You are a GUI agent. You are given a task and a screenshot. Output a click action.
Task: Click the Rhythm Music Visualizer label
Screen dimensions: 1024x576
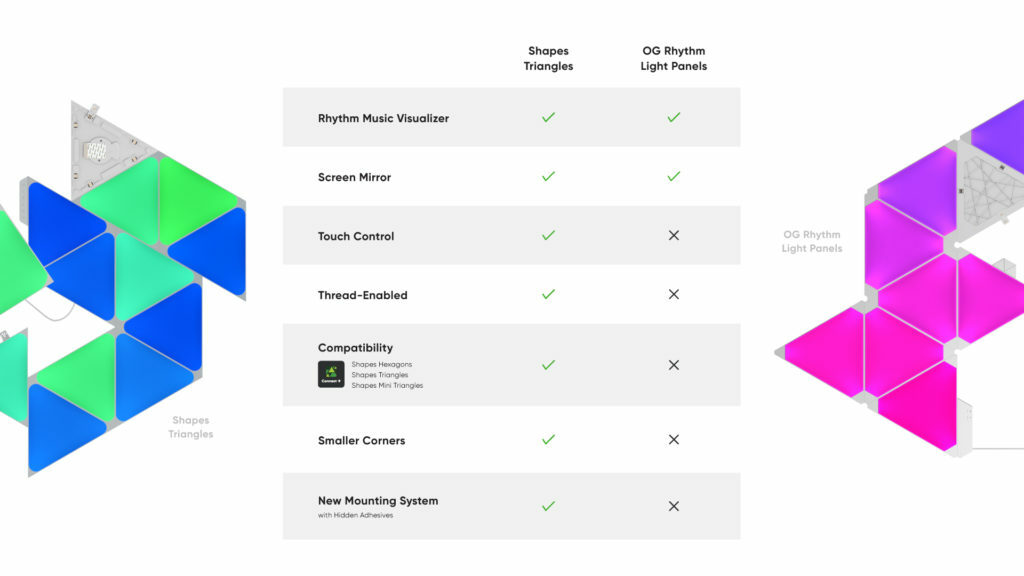pyautogui.click(x=383, y=118)
